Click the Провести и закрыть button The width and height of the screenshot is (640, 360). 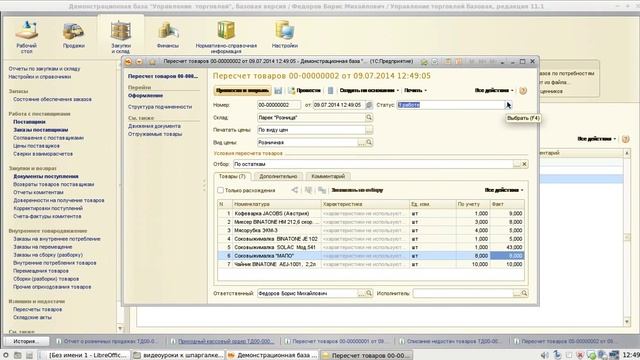[x=242, y=90]
